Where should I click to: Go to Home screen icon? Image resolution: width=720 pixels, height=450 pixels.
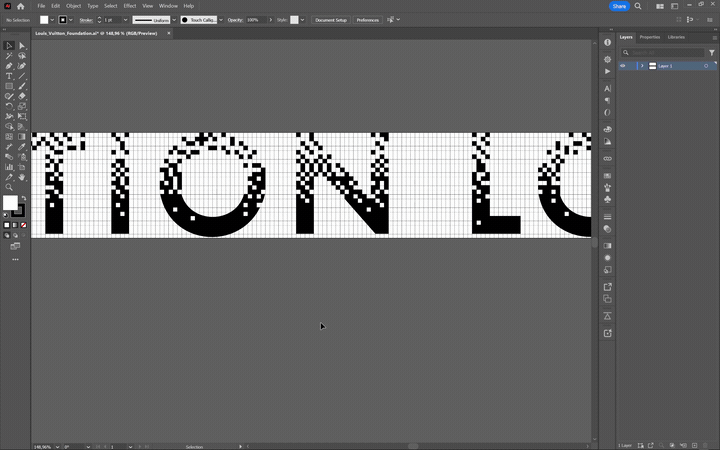[x=20, y=6]
